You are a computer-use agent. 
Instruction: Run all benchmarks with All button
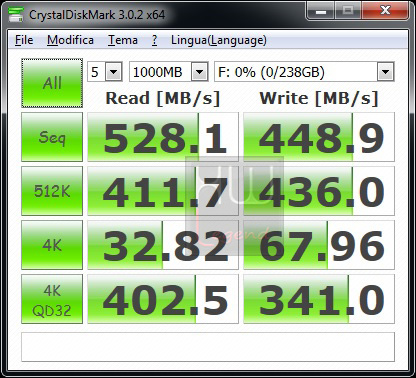point(52,83)
